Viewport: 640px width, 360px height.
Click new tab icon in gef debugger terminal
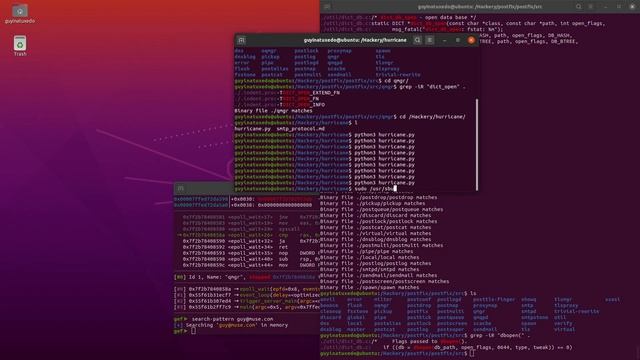[180, 188]
